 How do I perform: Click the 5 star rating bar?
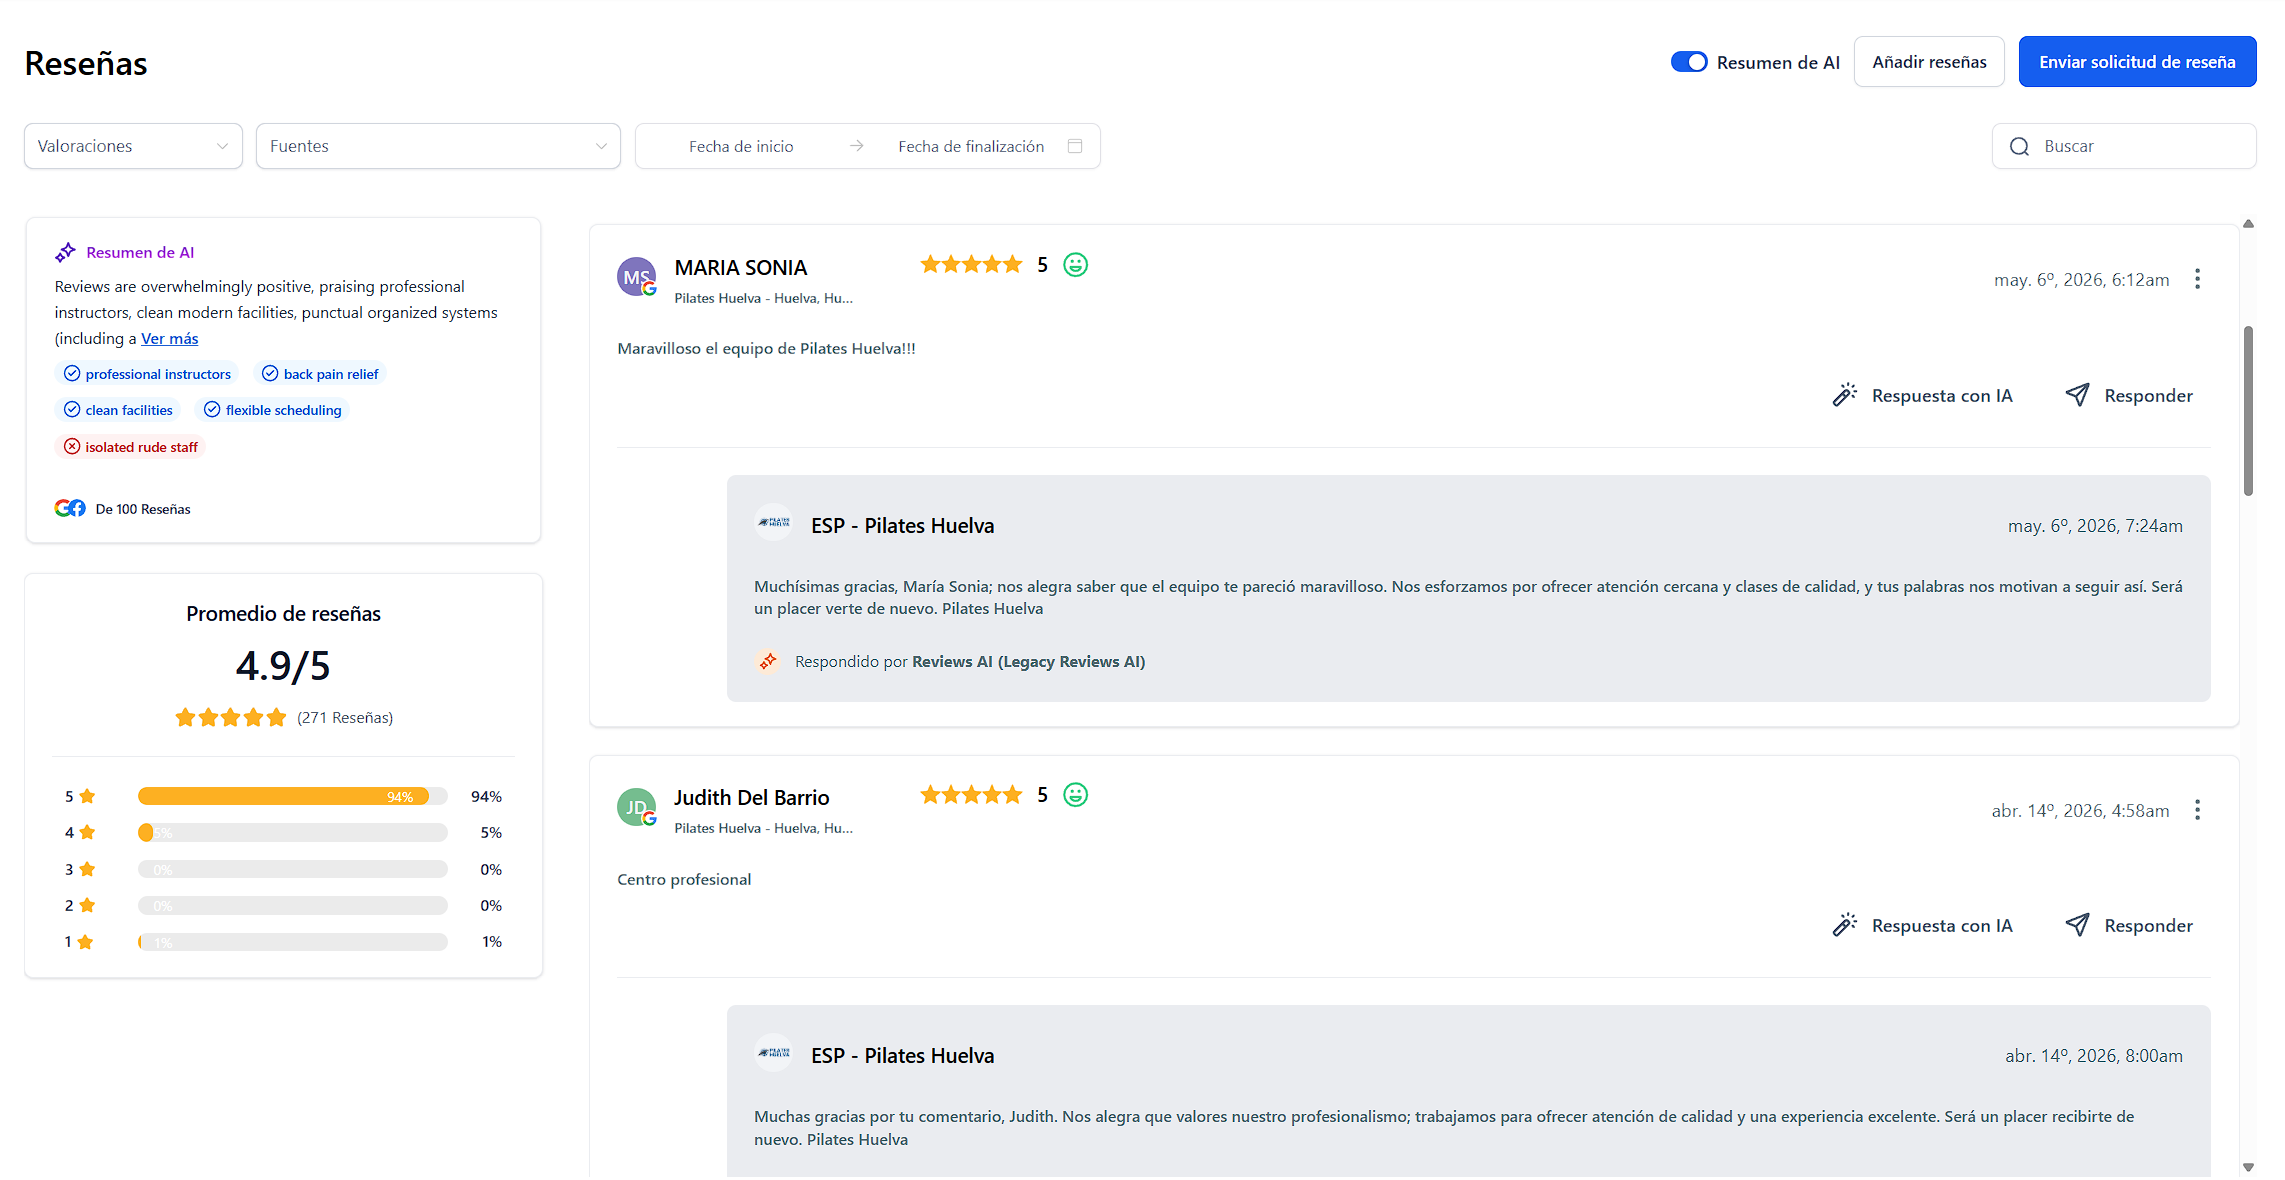pos(293,796)
